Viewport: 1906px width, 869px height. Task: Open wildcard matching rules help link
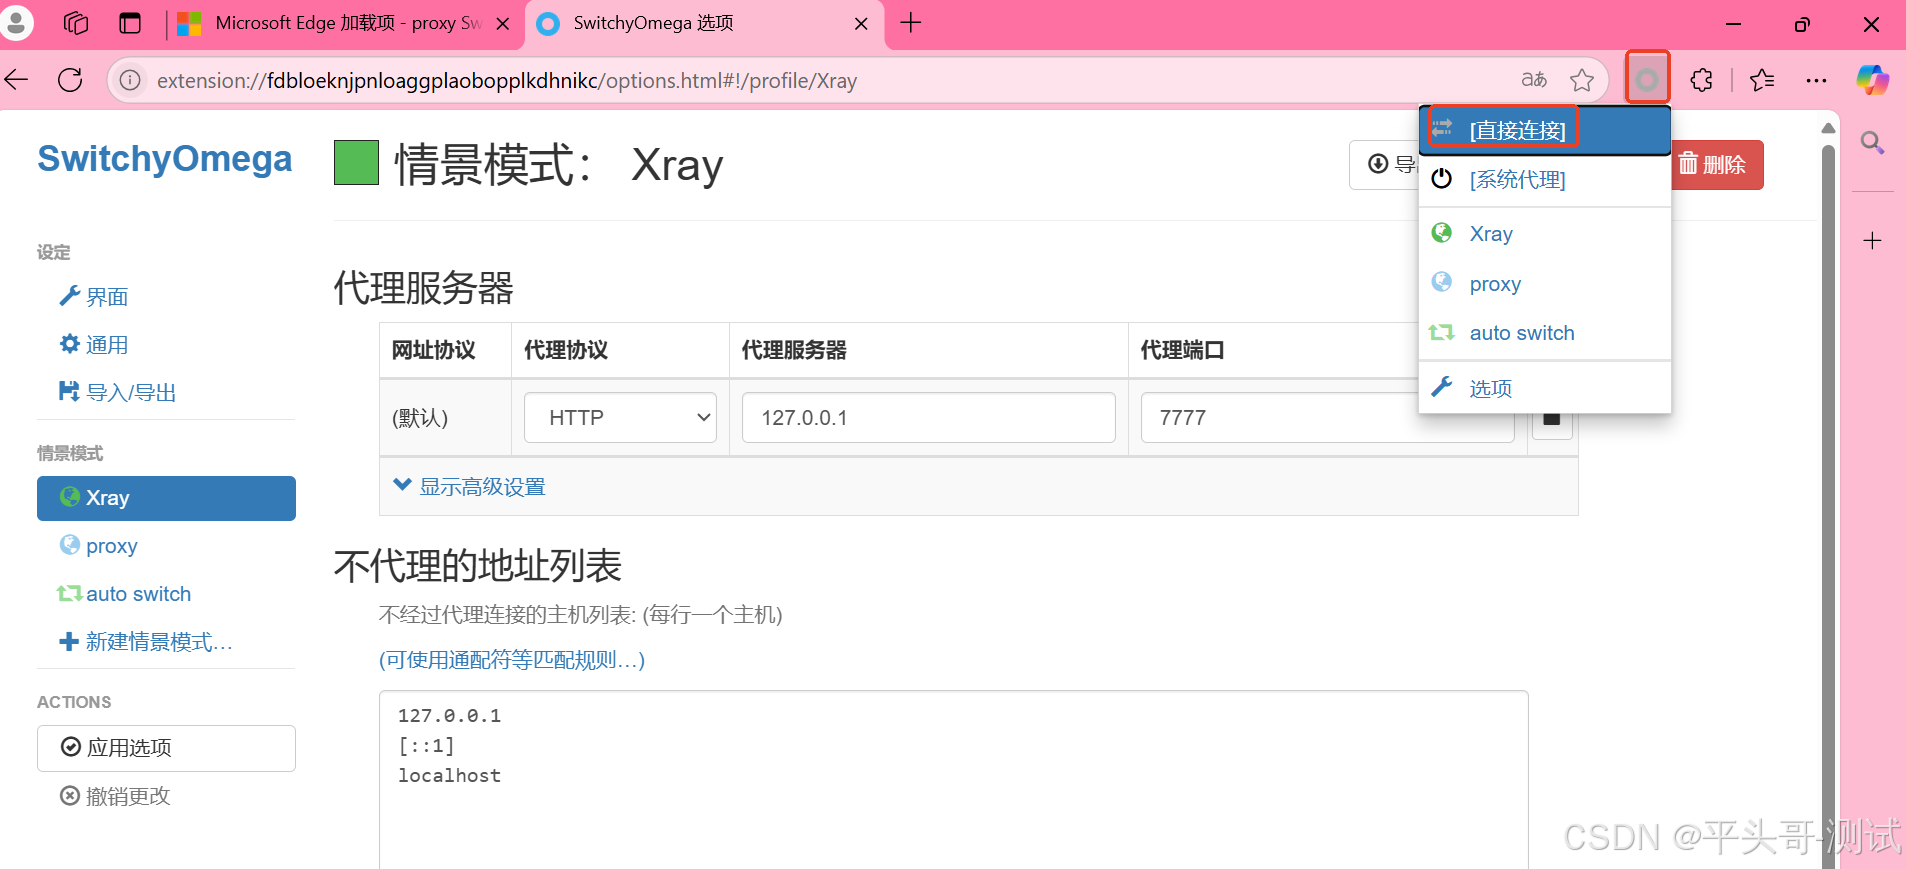[x=512, y=660]
